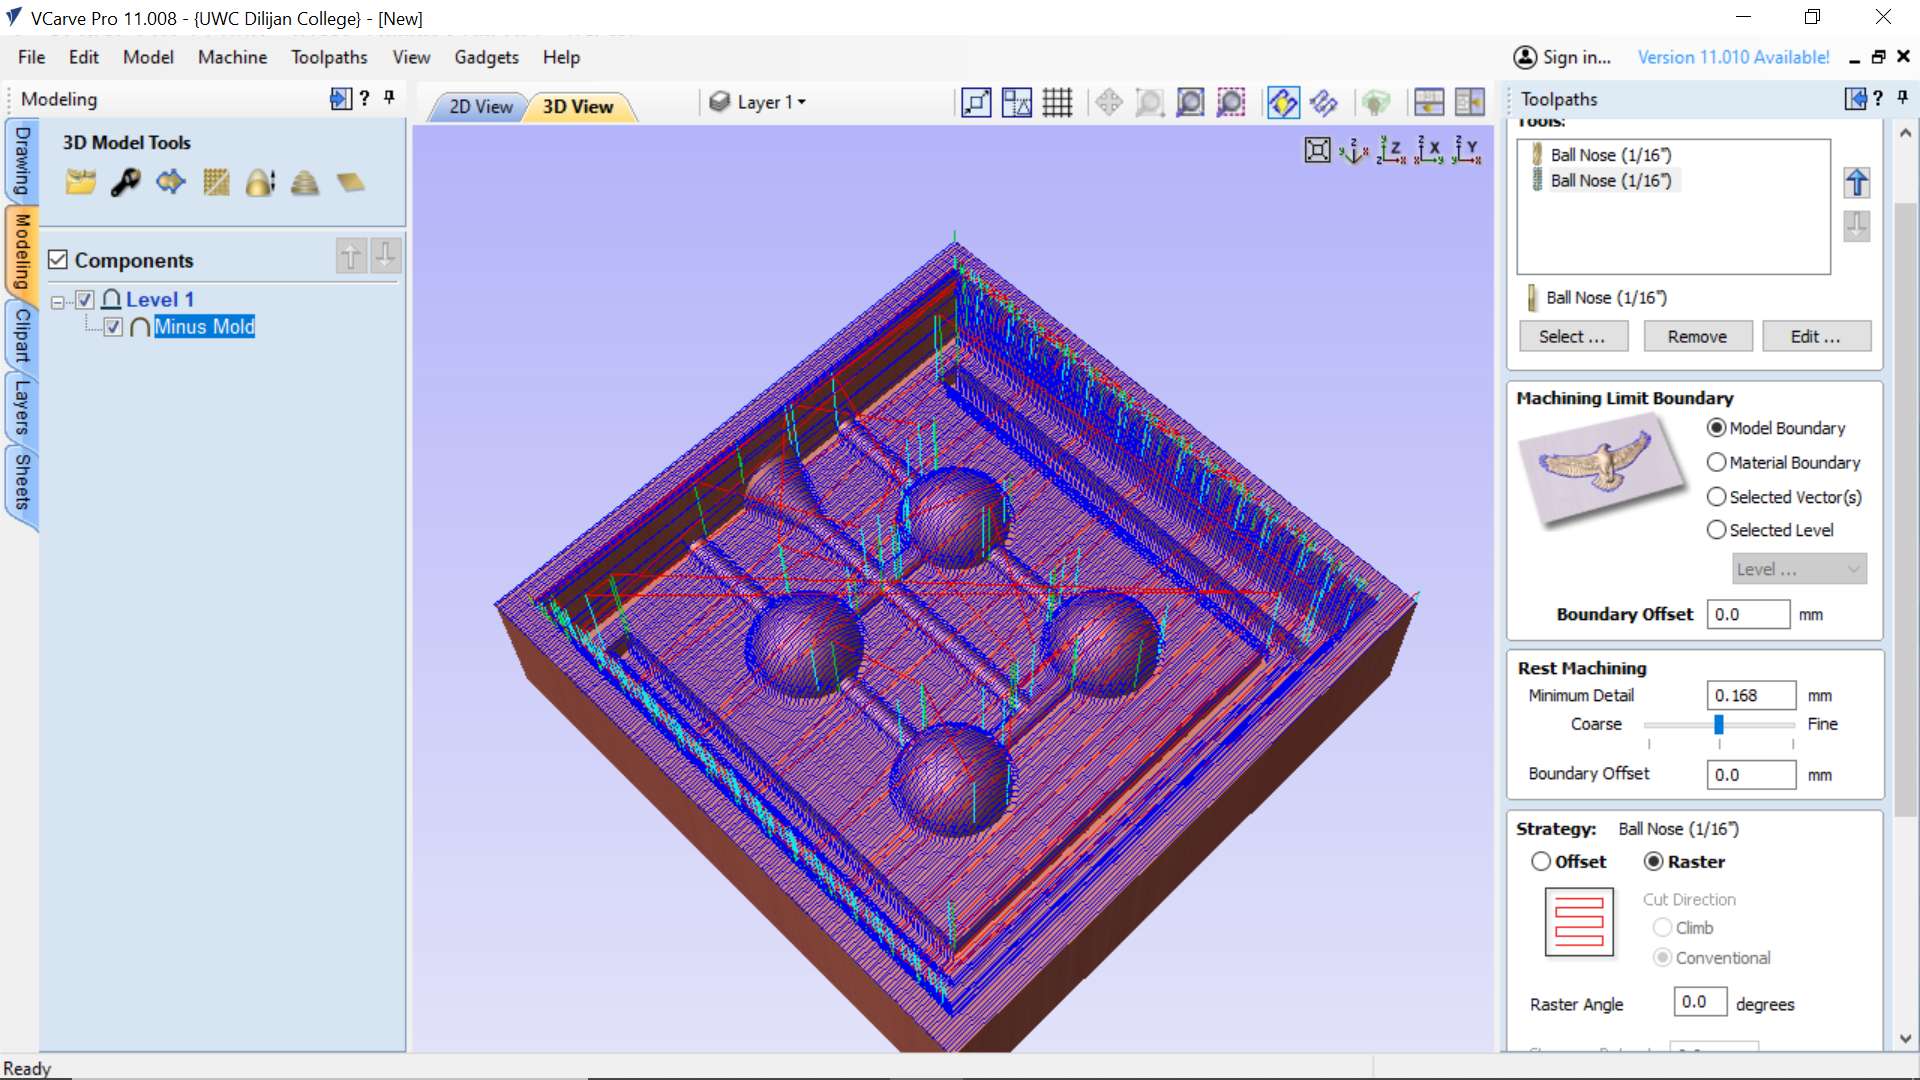Image resolution: width=1920 pixels, height=1080 pixels.
Task: Click the dome shape icon in 3D Model Tools
Action: tap(260, 183)
